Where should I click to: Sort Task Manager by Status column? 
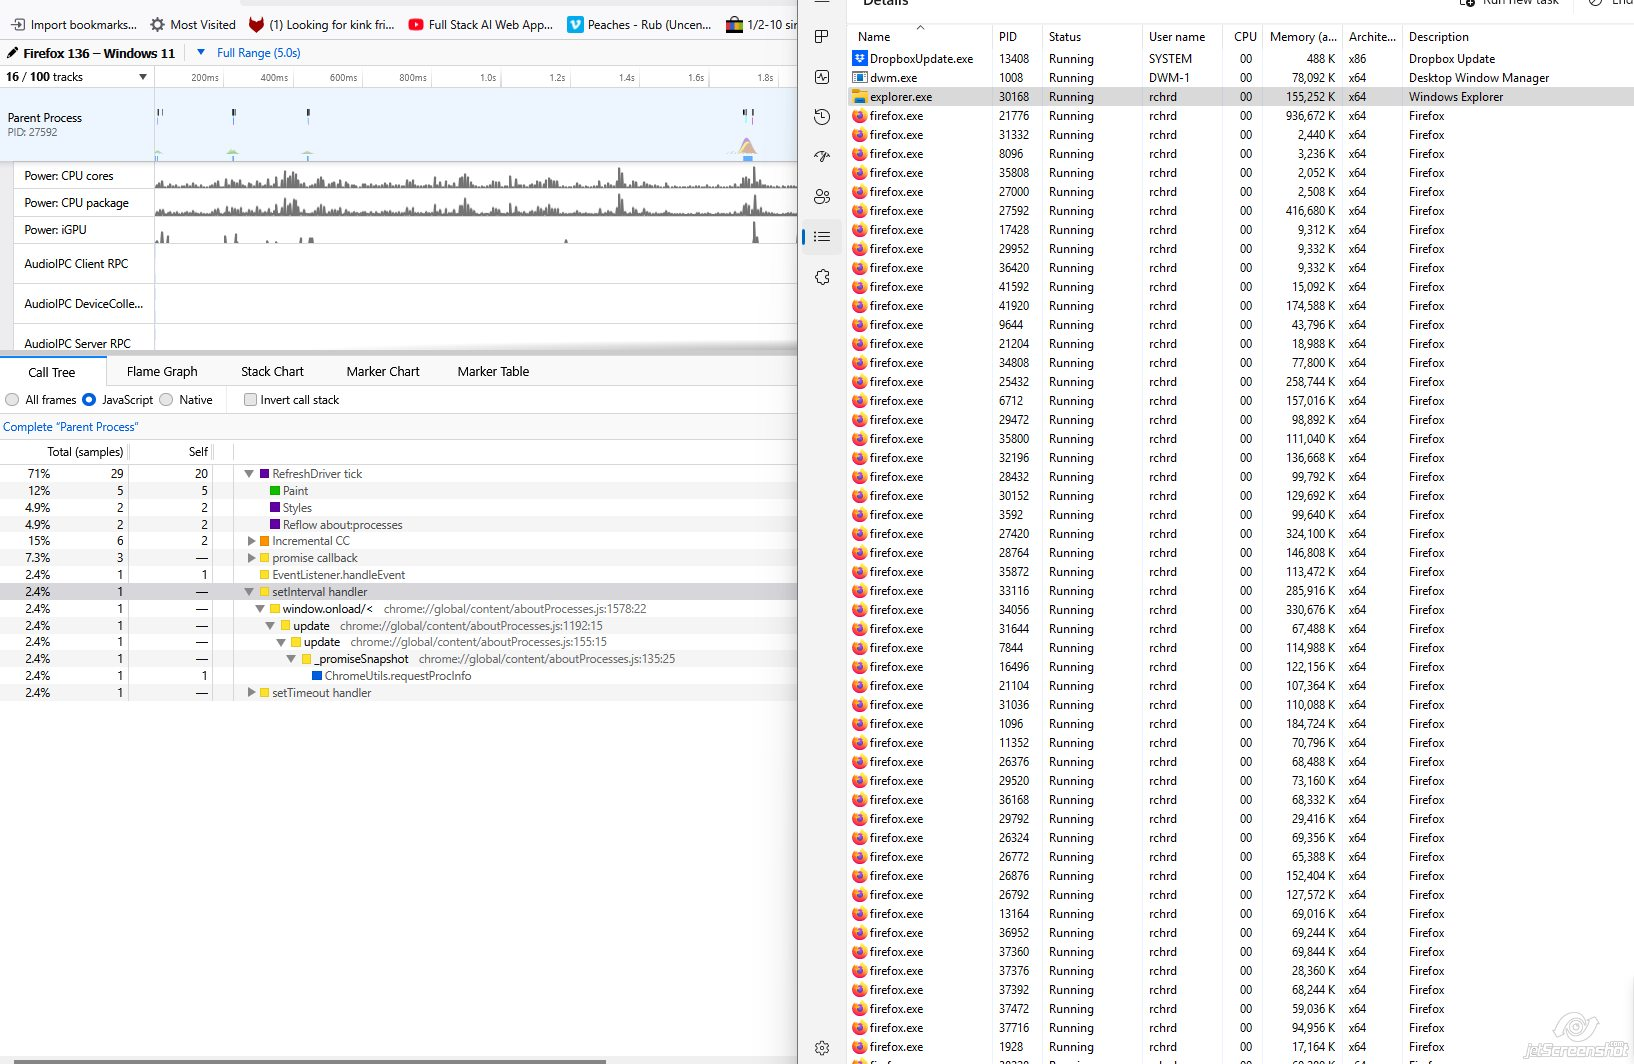(x=1092, y=37)
